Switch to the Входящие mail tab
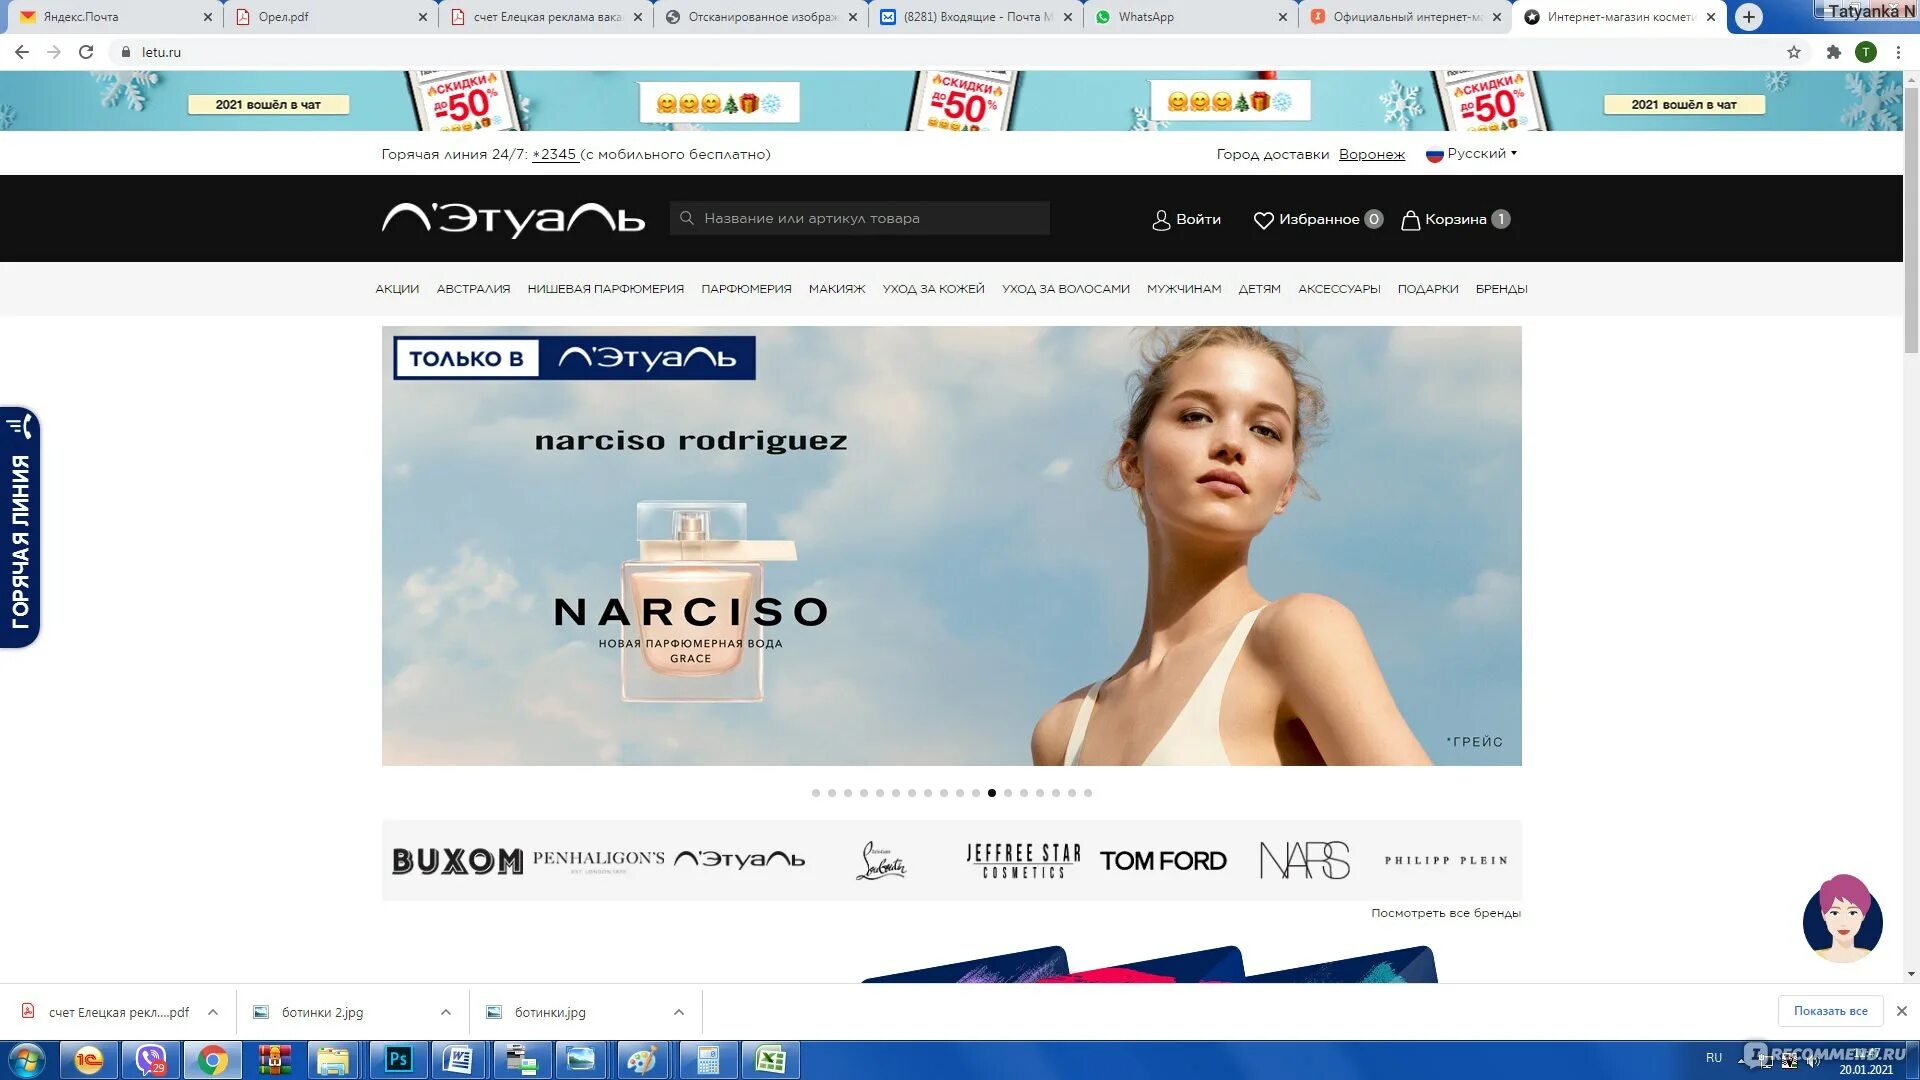 tap(975, 17)
